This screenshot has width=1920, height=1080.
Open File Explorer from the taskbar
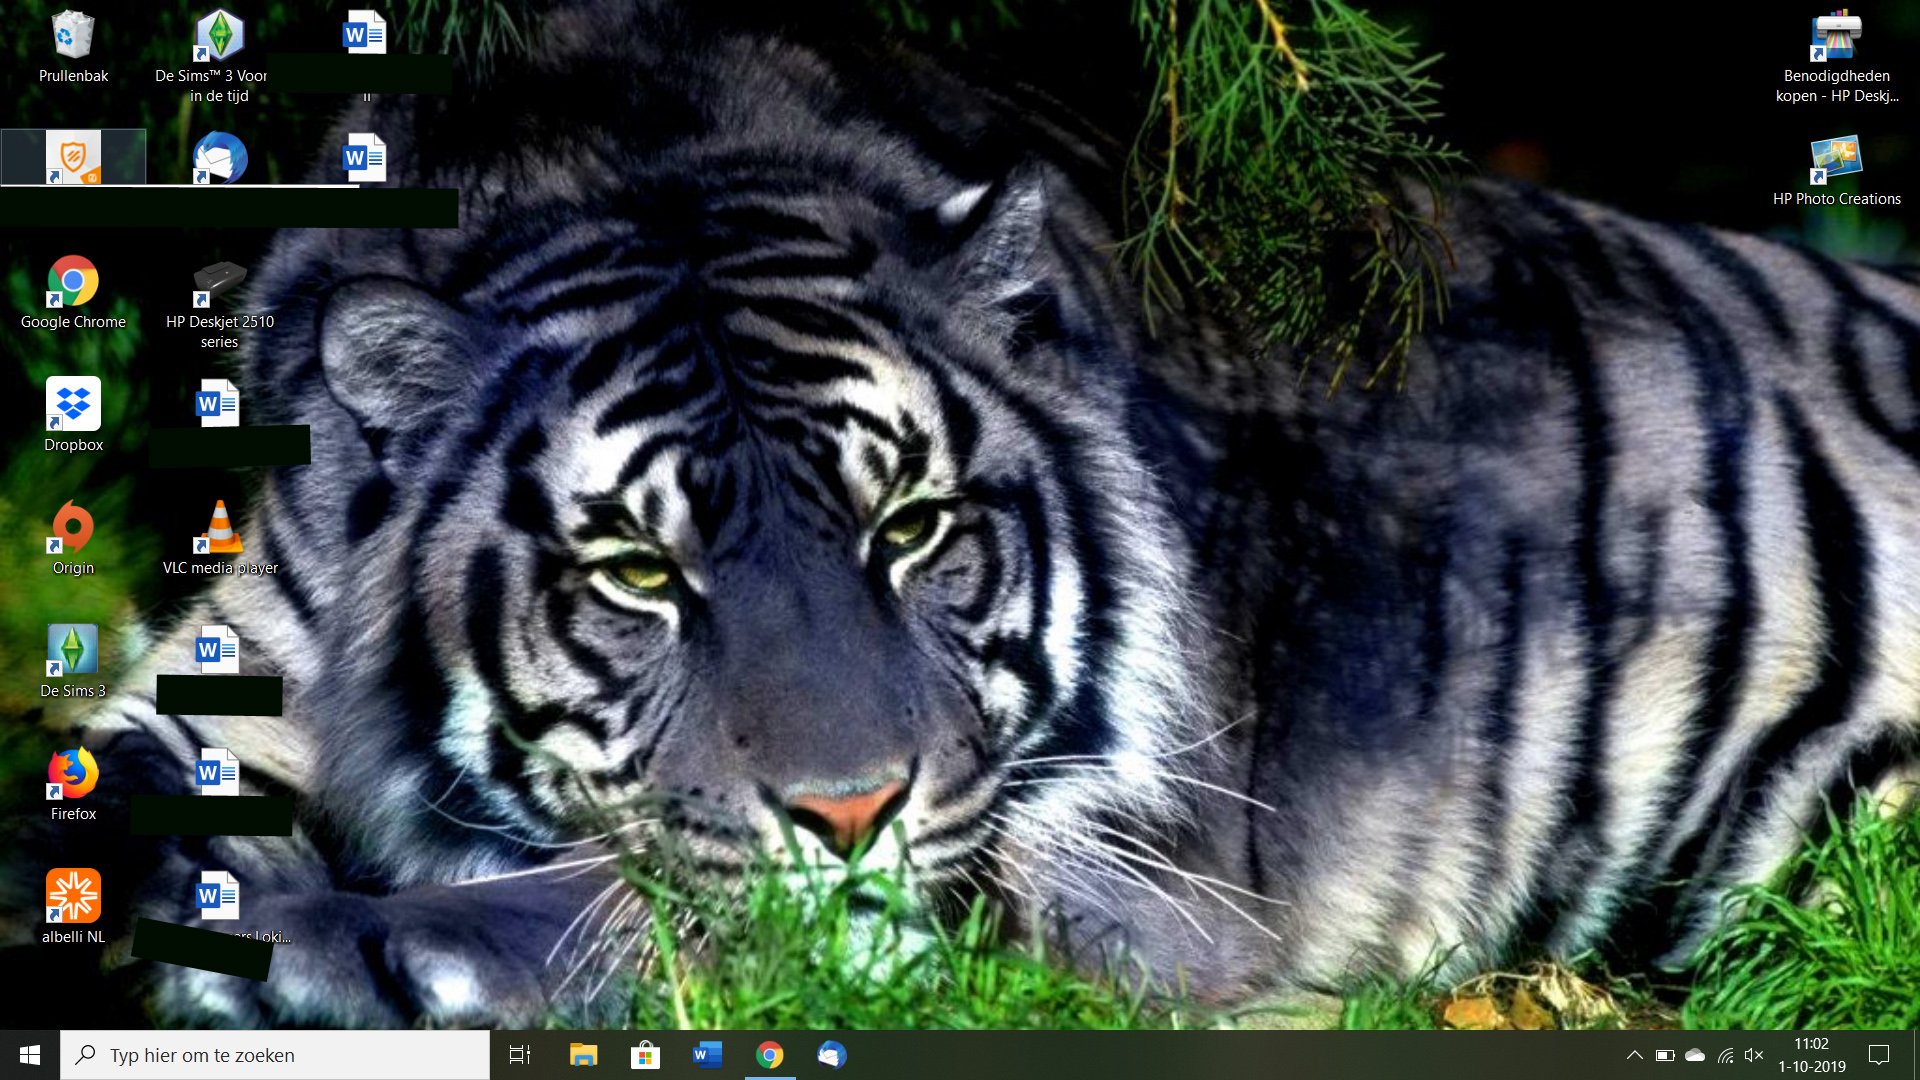click(x=583, y=1055)
